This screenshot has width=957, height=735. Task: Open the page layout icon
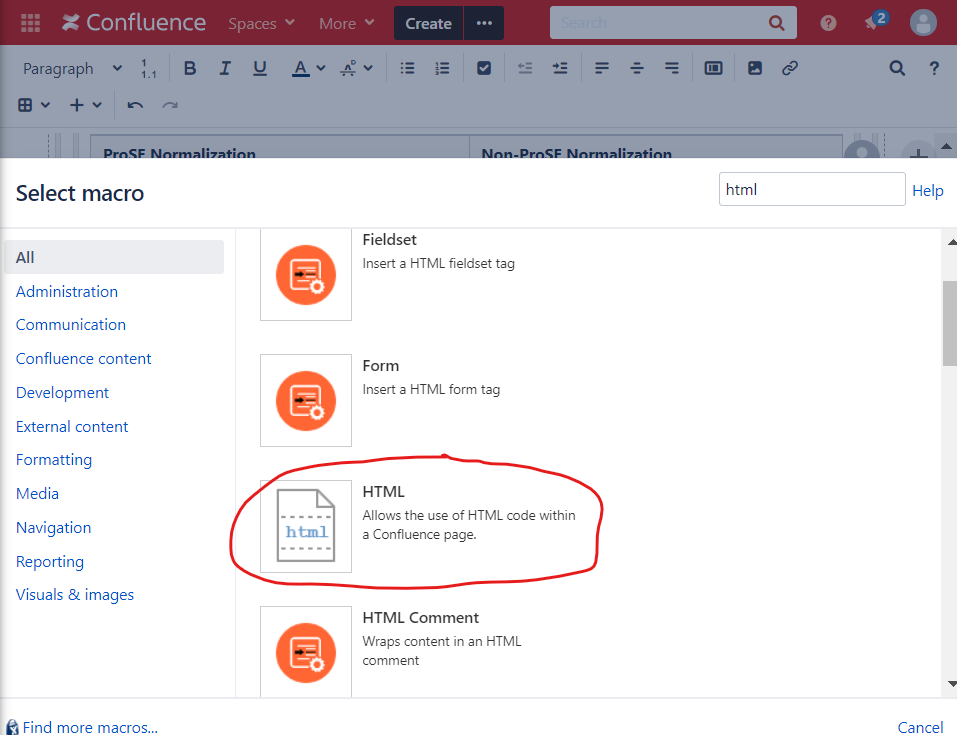pyautogui.click(x=713, y=68)
